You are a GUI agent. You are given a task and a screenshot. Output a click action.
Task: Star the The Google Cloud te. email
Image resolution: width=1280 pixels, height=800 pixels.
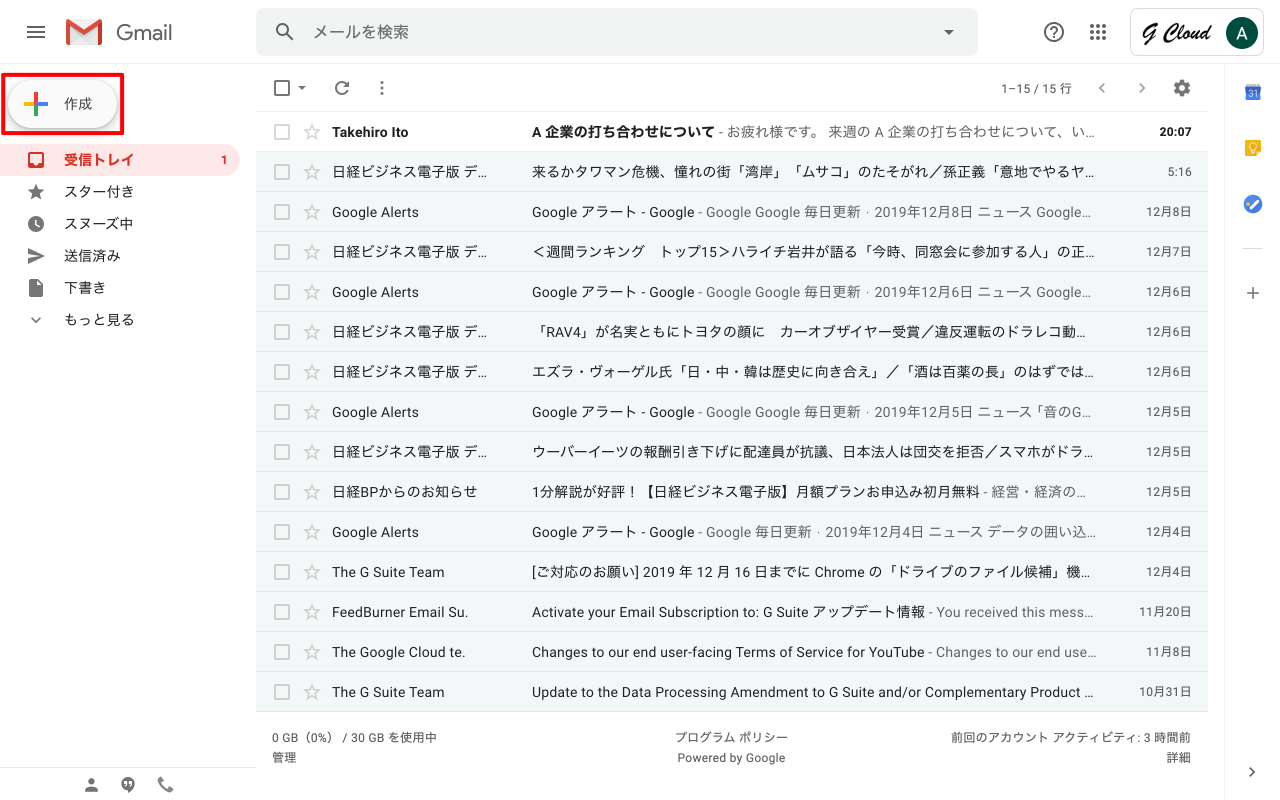tap(312, 652)
